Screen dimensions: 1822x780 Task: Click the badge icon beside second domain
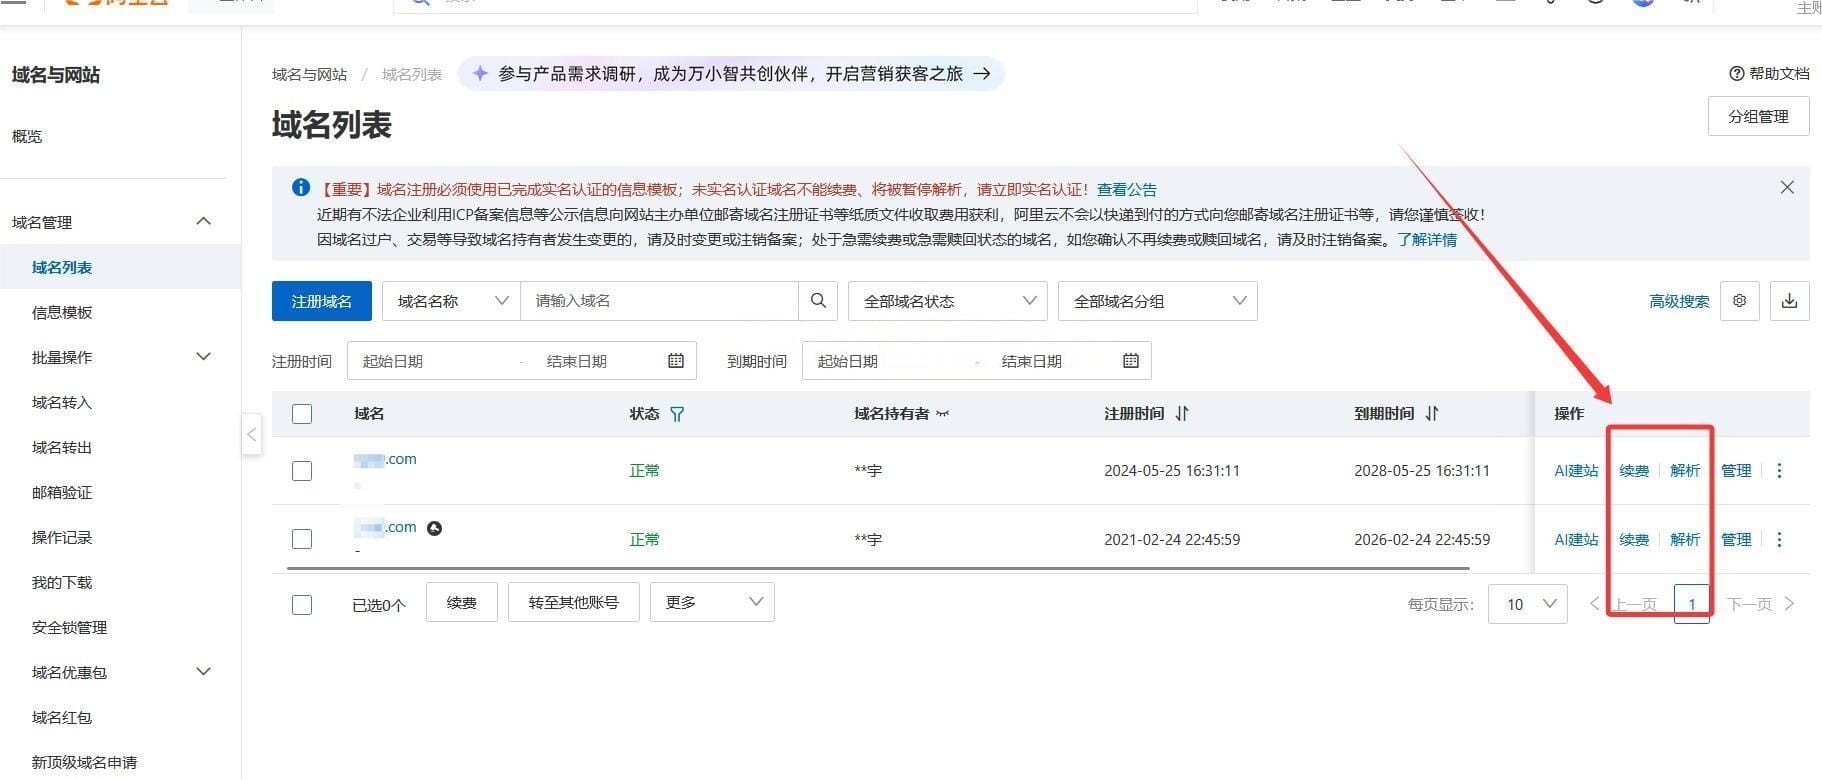tap(434, 528)
